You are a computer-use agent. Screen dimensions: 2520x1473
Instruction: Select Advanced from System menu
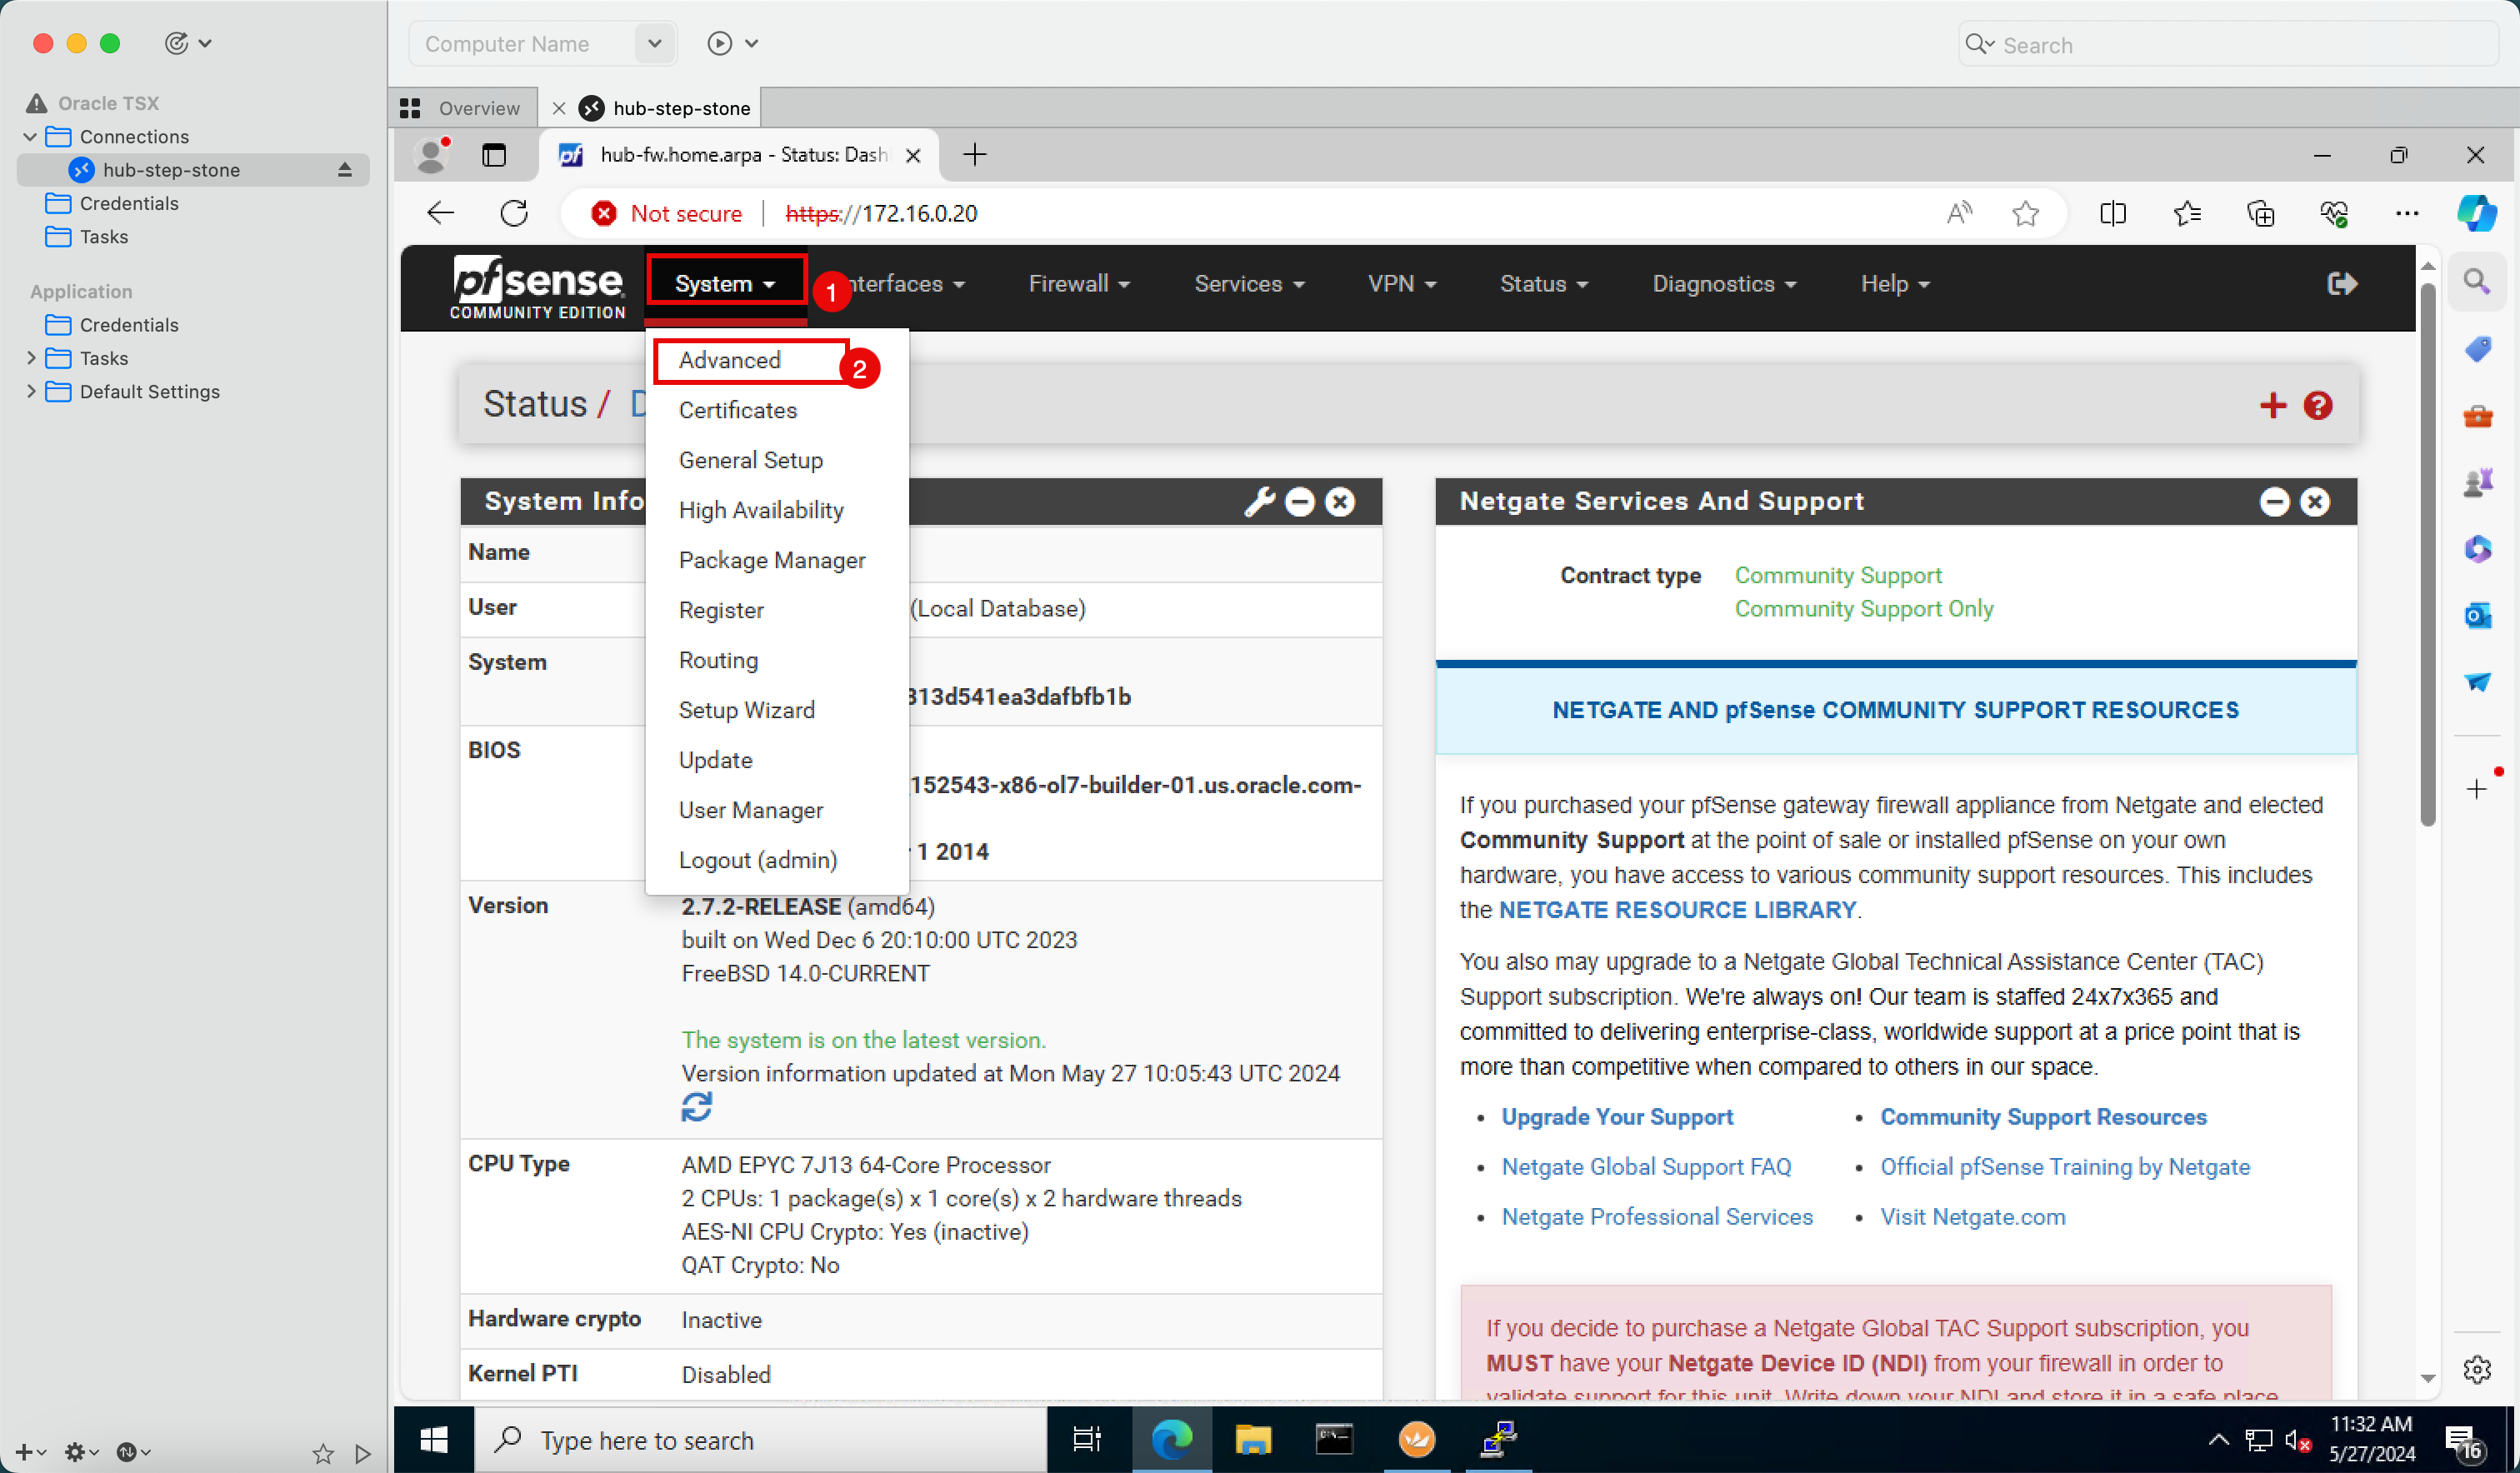point(729,360)
